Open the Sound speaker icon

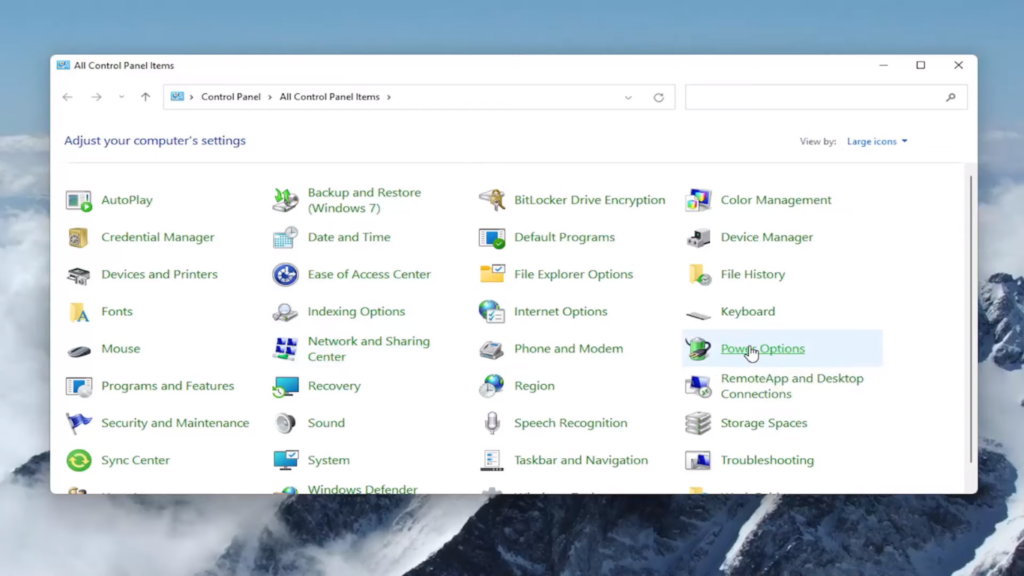coord(285,423)
